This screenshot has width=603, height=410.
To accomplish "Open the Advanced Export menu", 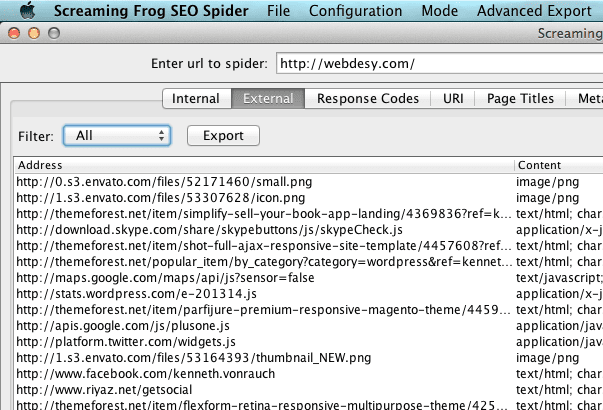I will [x=533, y=11].
